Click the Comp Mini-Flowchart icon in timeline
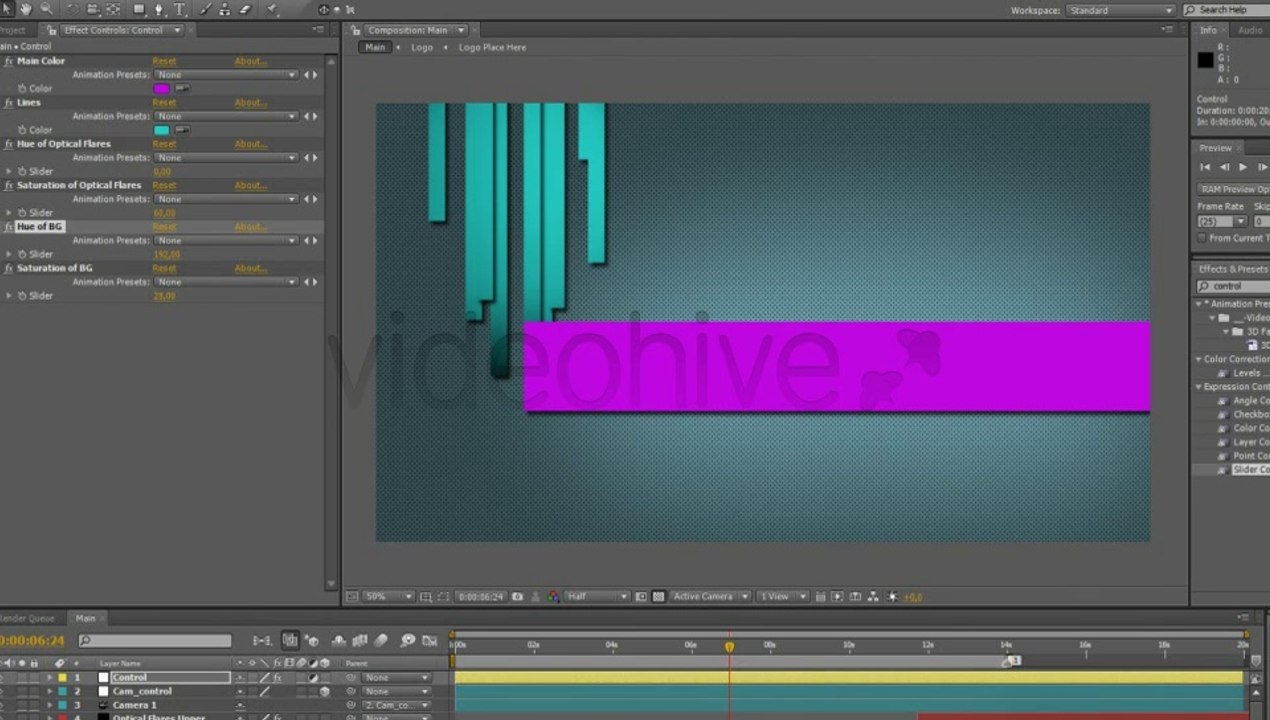The image size is (1270, 720). [x=262, y=640]
